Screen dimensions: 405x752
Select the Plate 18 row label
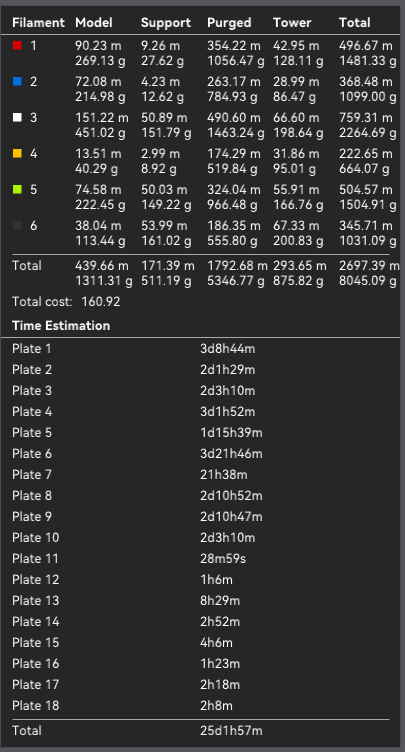pos(36,705)
